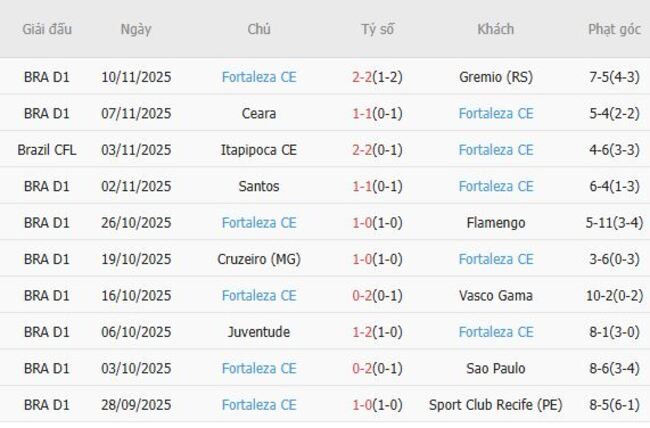Click Sport Club Recife (PE) team name
650x428 pixels.
(495, 405)
